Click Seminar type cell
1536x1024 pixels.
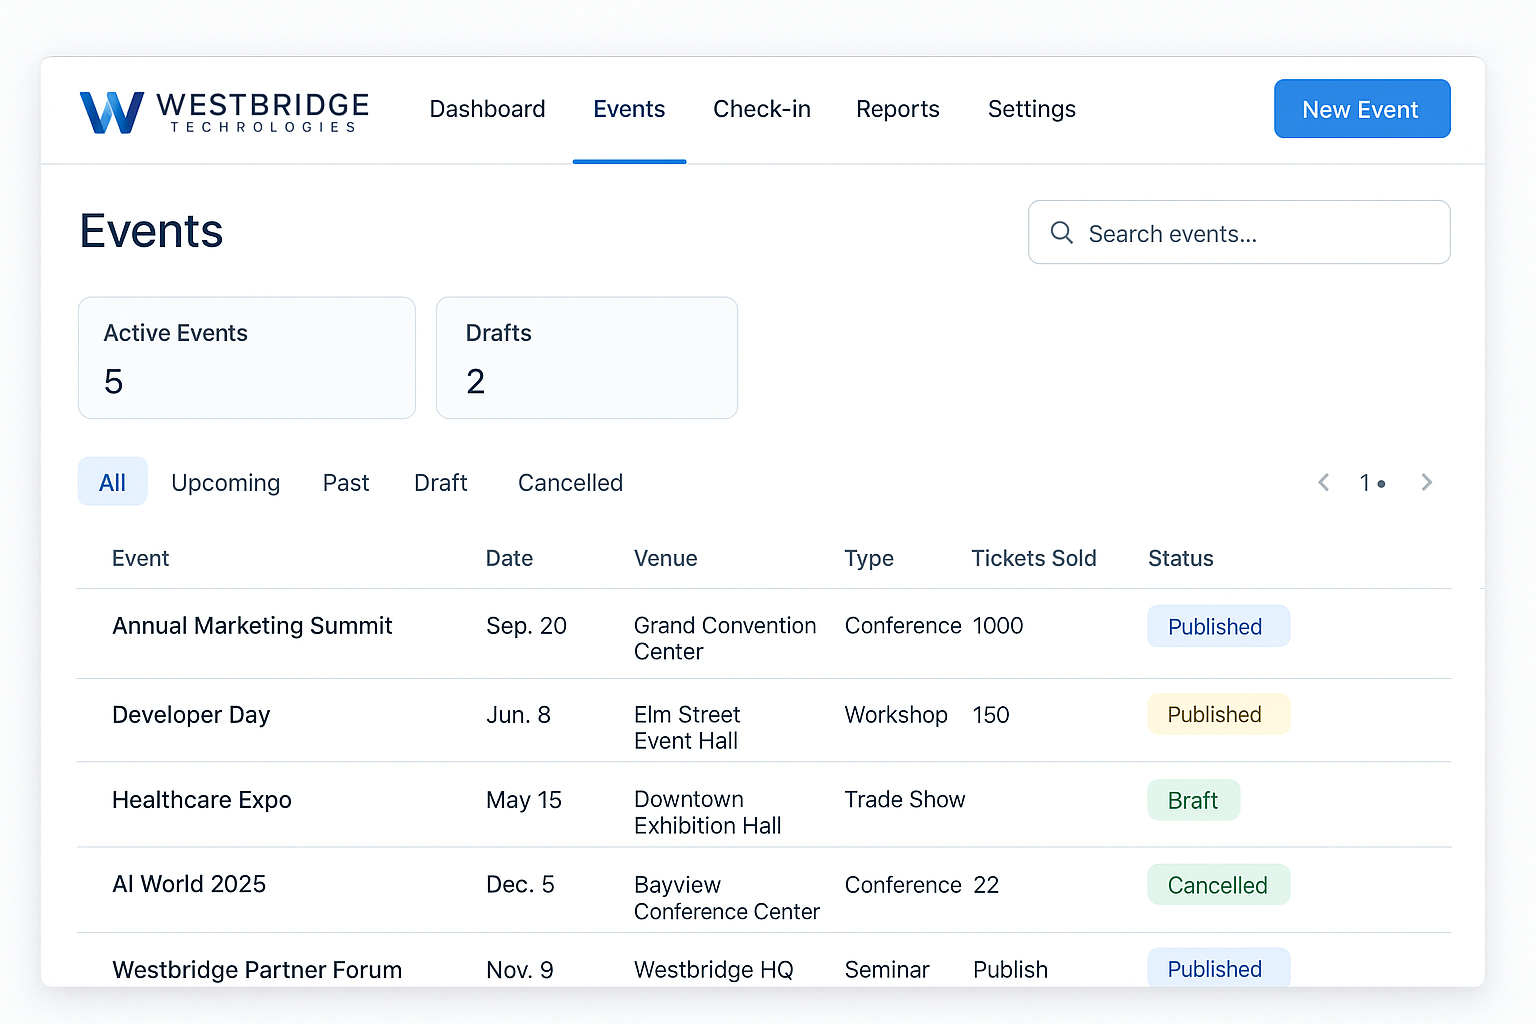coord(887,970)
